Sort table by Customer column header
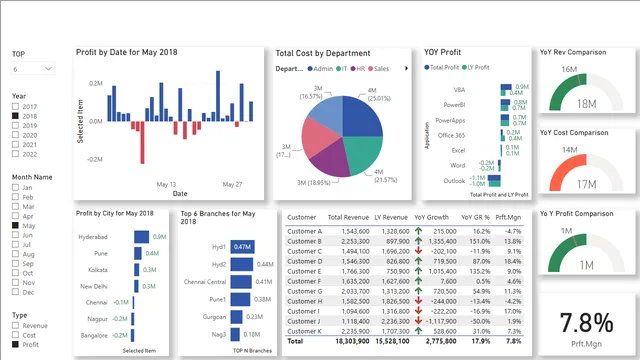This screenshot has height=360, width=640. 301,217
